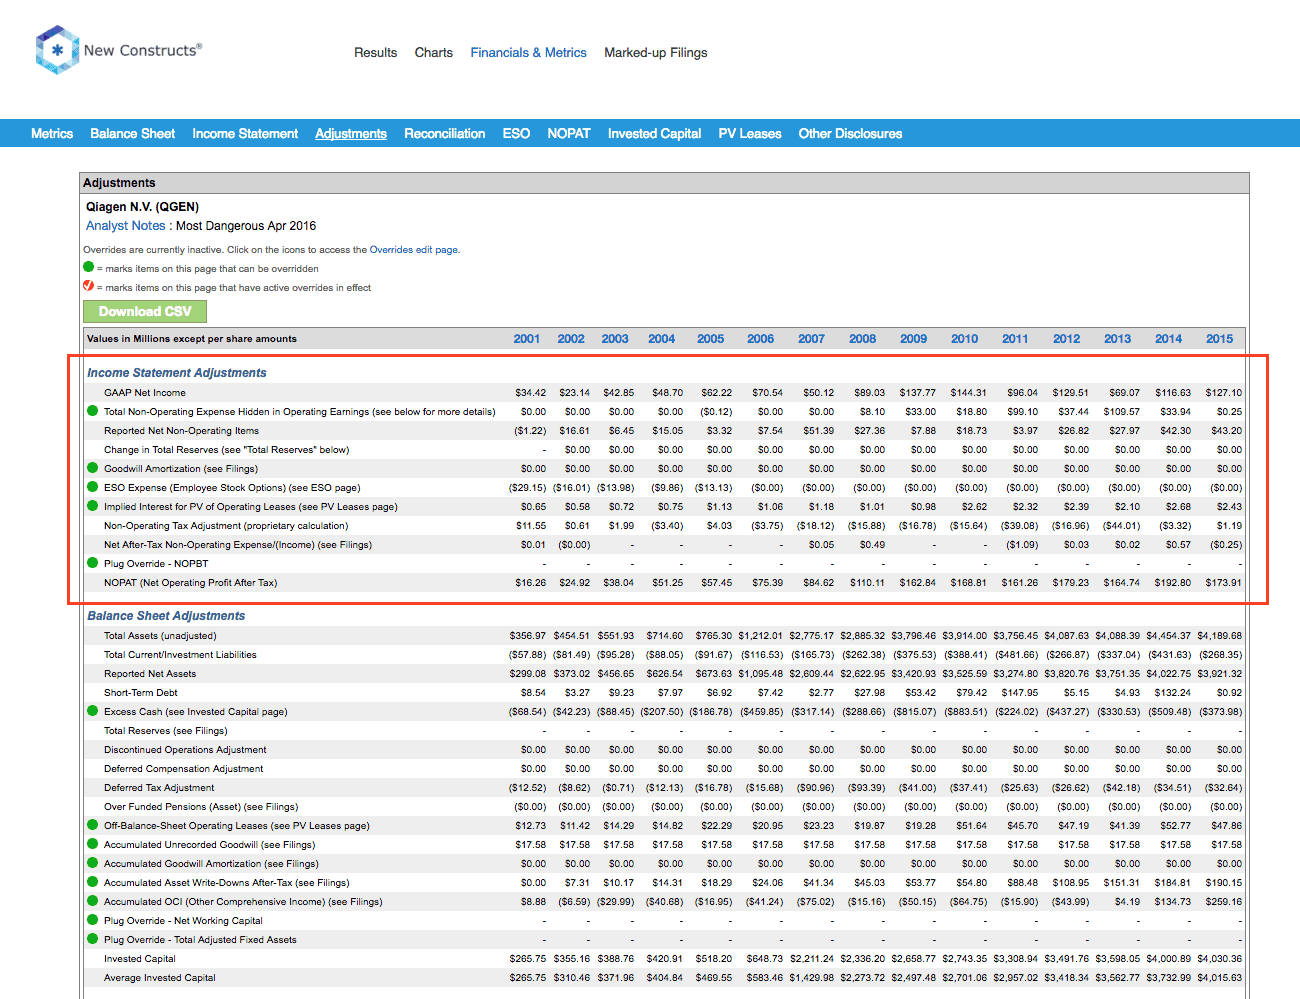The width and height of the screenshot is (1300, 999).
Task: Click green dot for Plug Override - Net Working Capital
Action: (93, 920)
